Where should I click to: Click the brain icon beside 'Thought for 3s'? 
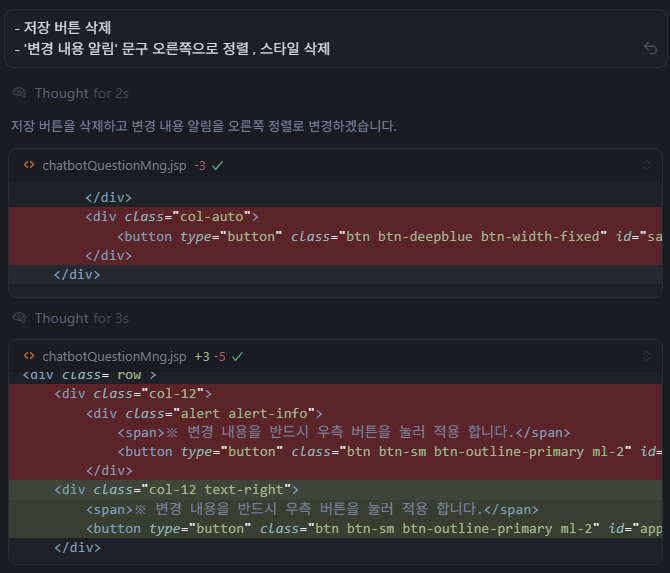[20, 318]
